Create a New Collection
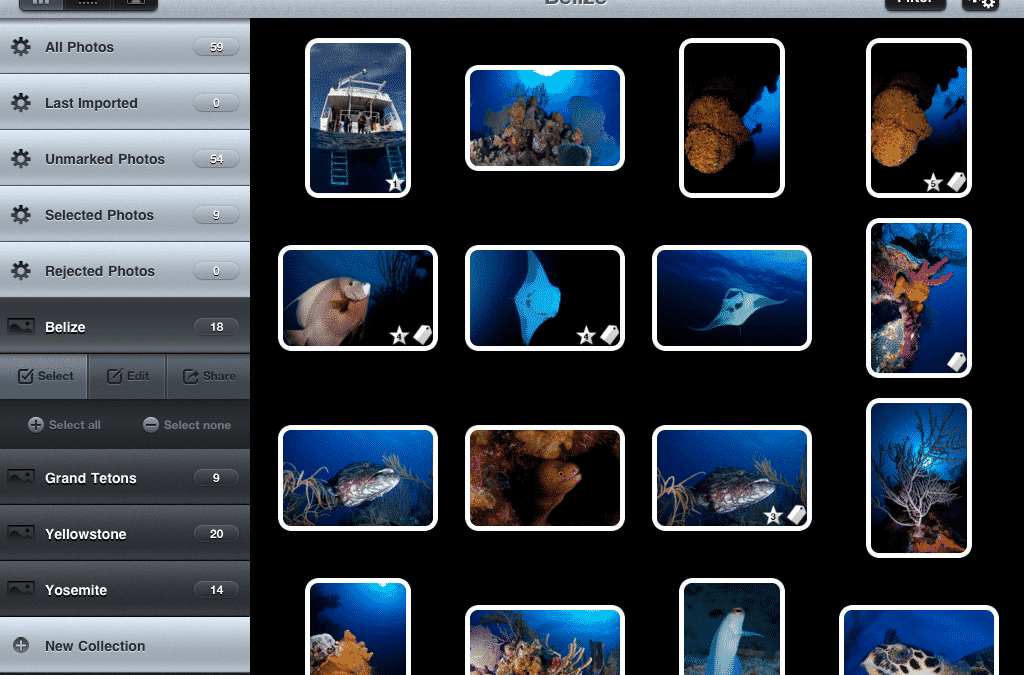This screenshot has height=675, width=1024. click(94, 646)
